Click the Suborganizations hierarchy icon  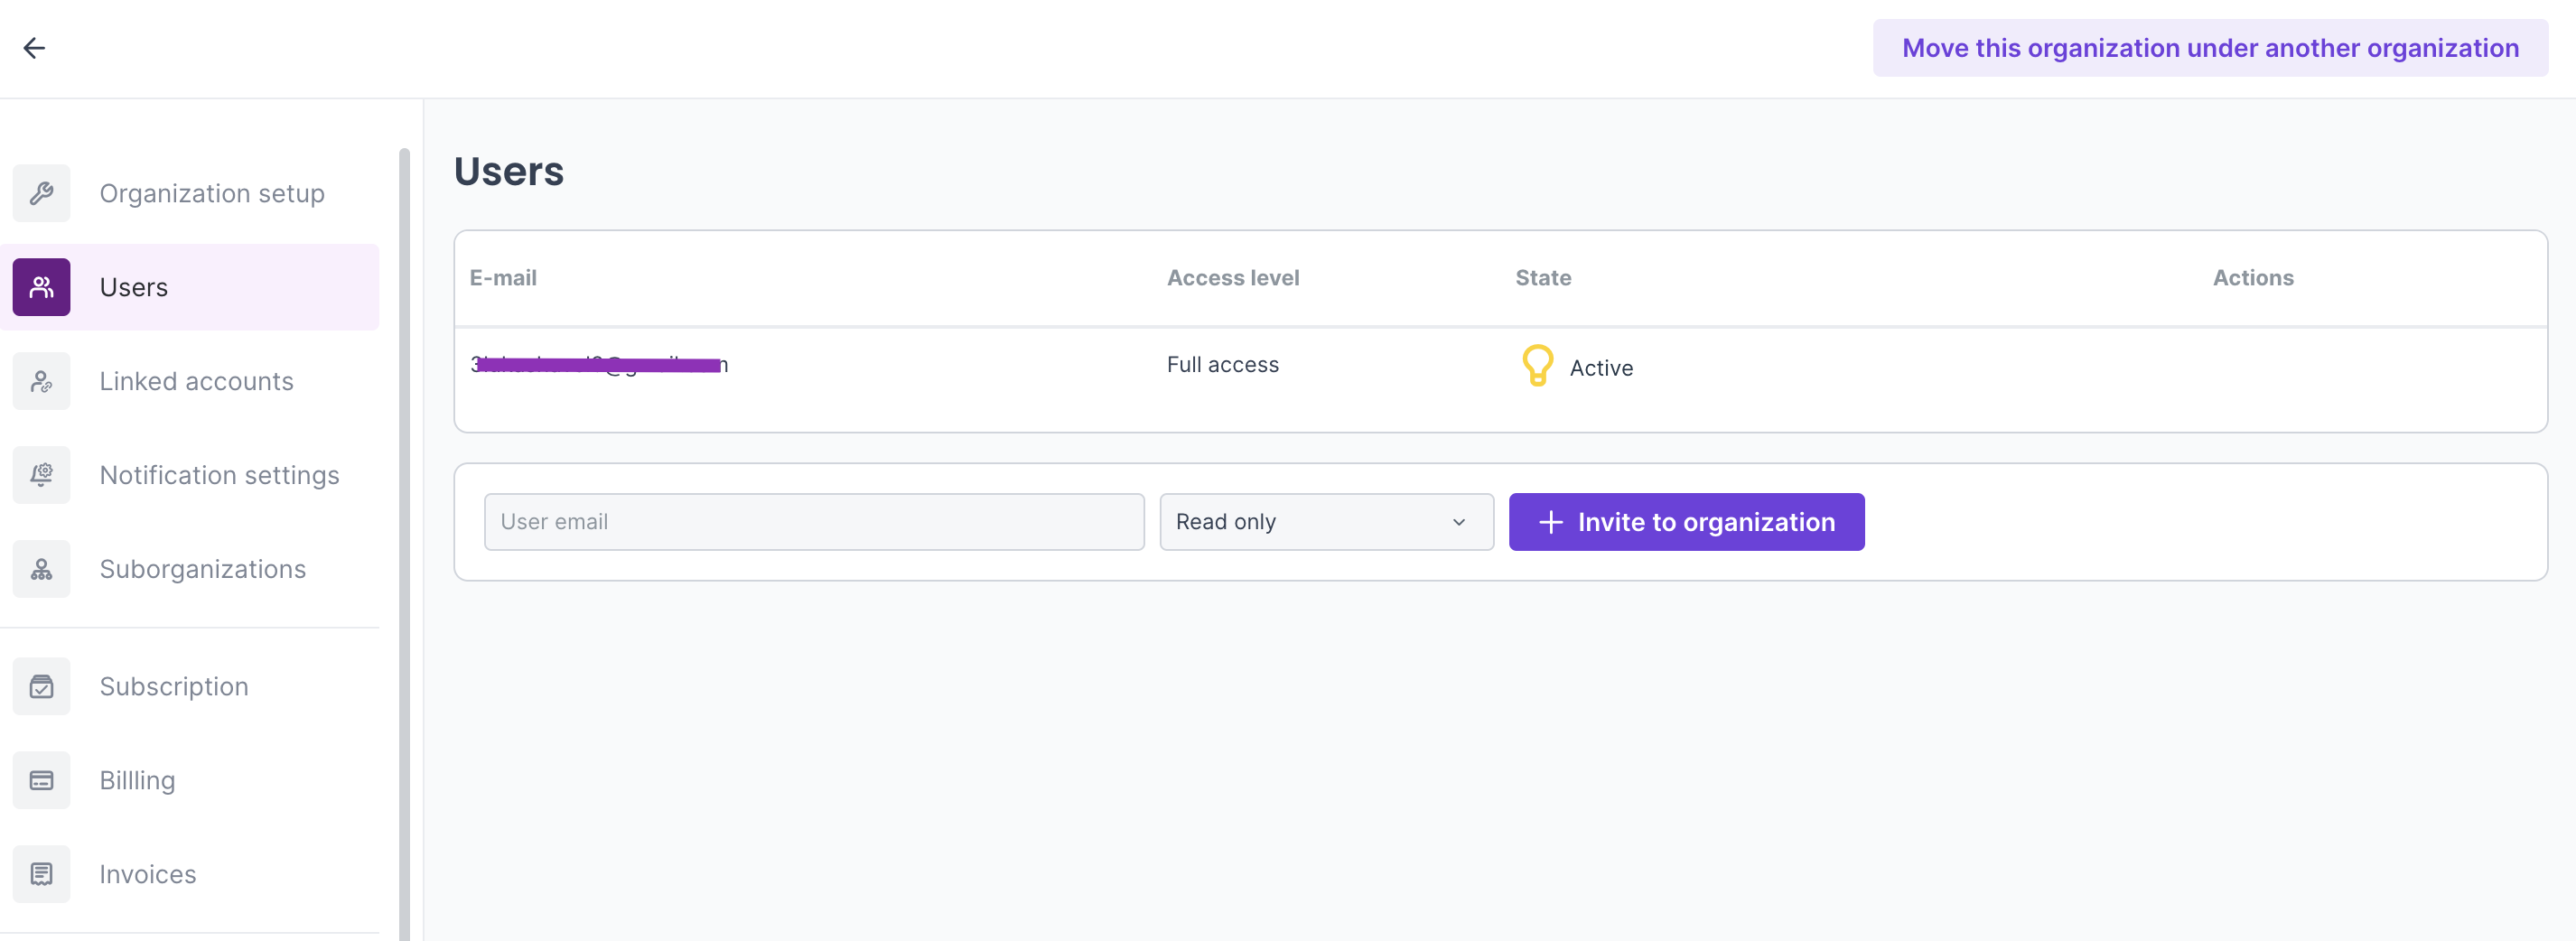[x=41, y=569]
